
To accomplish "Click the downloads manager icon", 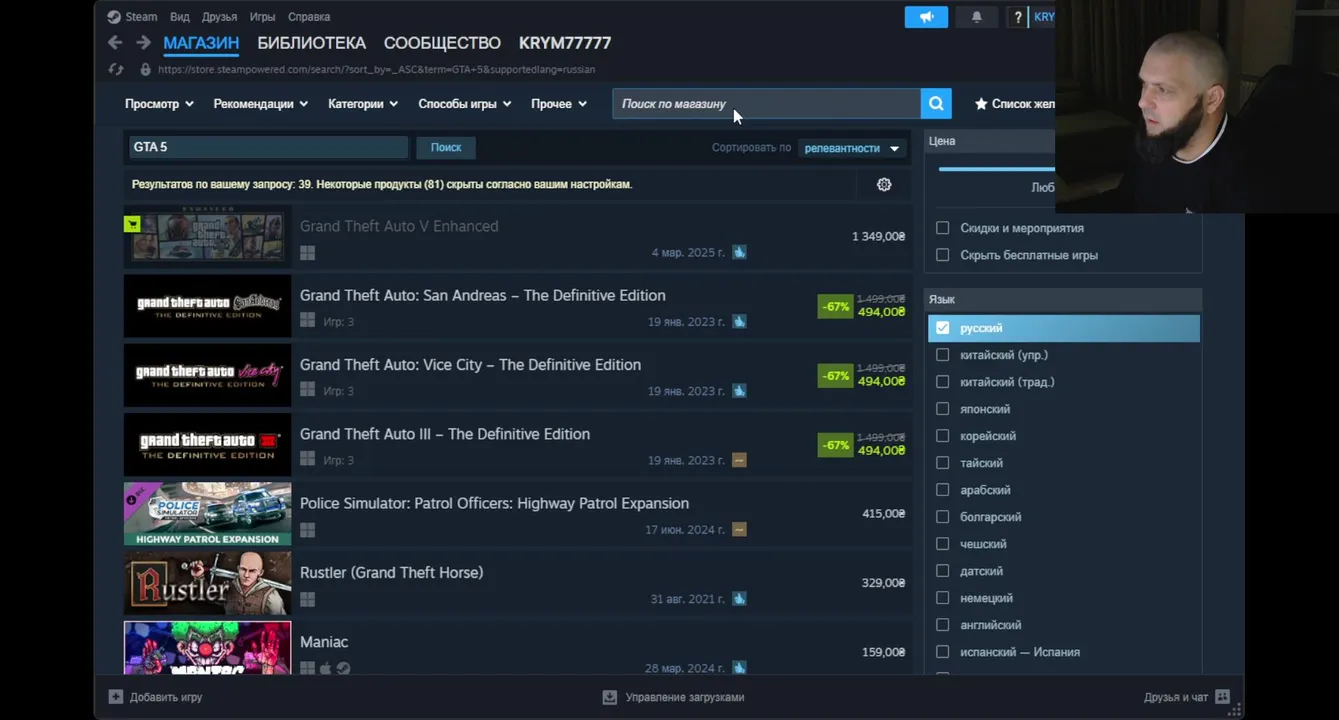I will pos(610,697).
